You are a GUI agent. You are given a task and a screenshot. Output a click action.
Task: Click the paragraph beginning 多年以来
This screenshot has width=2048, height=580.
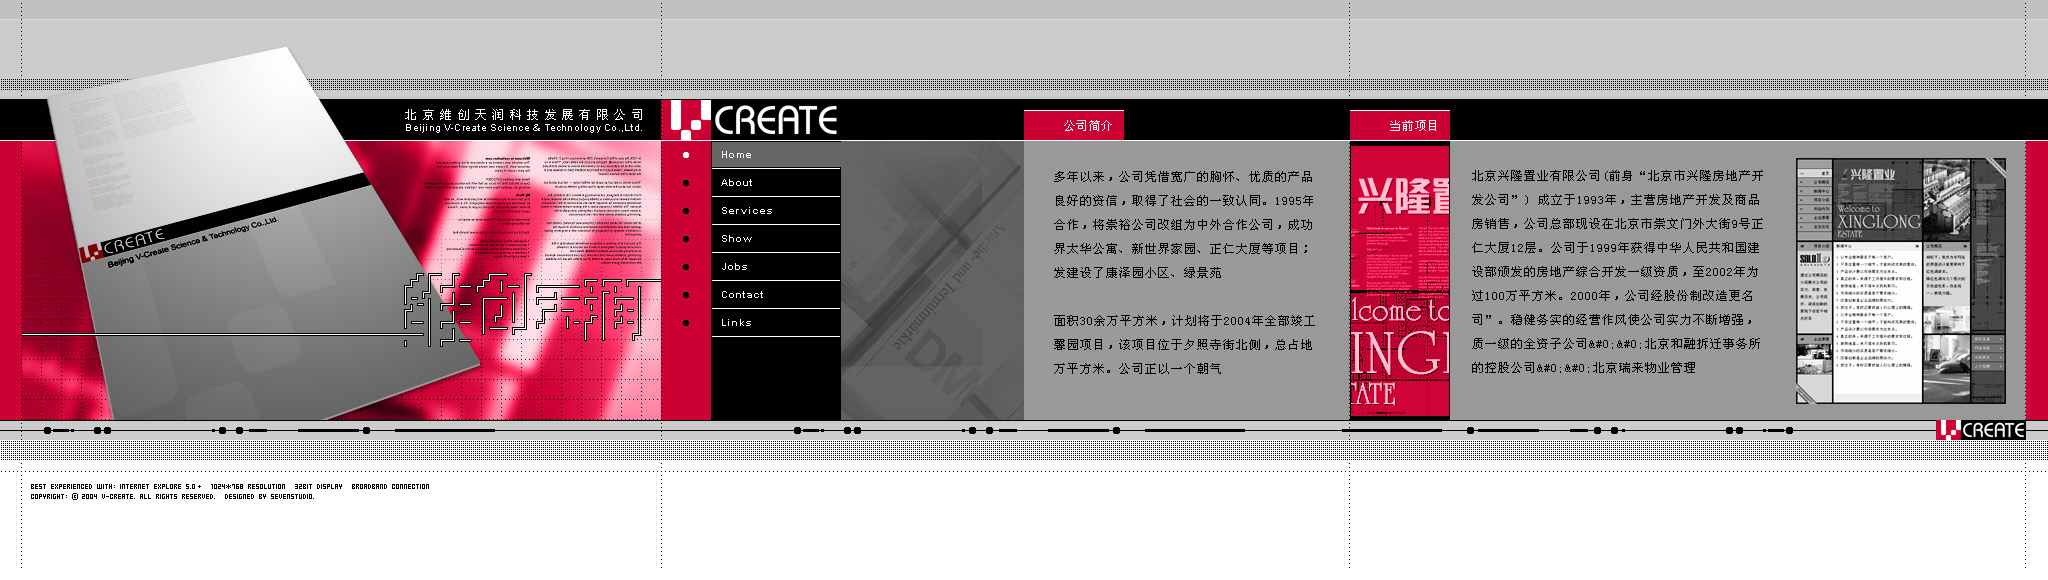click(x=1183, y=225)
